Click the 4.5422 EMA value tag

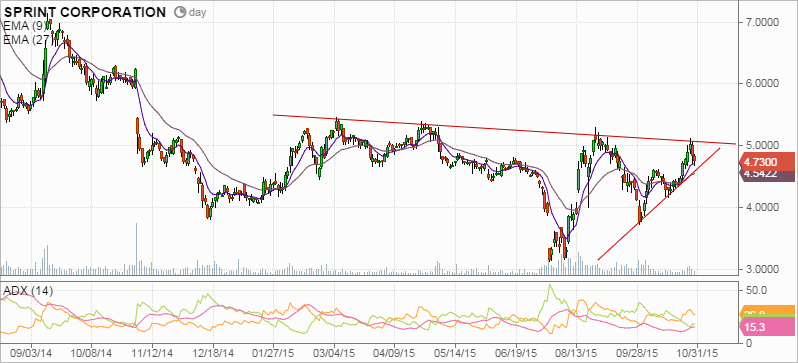767,176
